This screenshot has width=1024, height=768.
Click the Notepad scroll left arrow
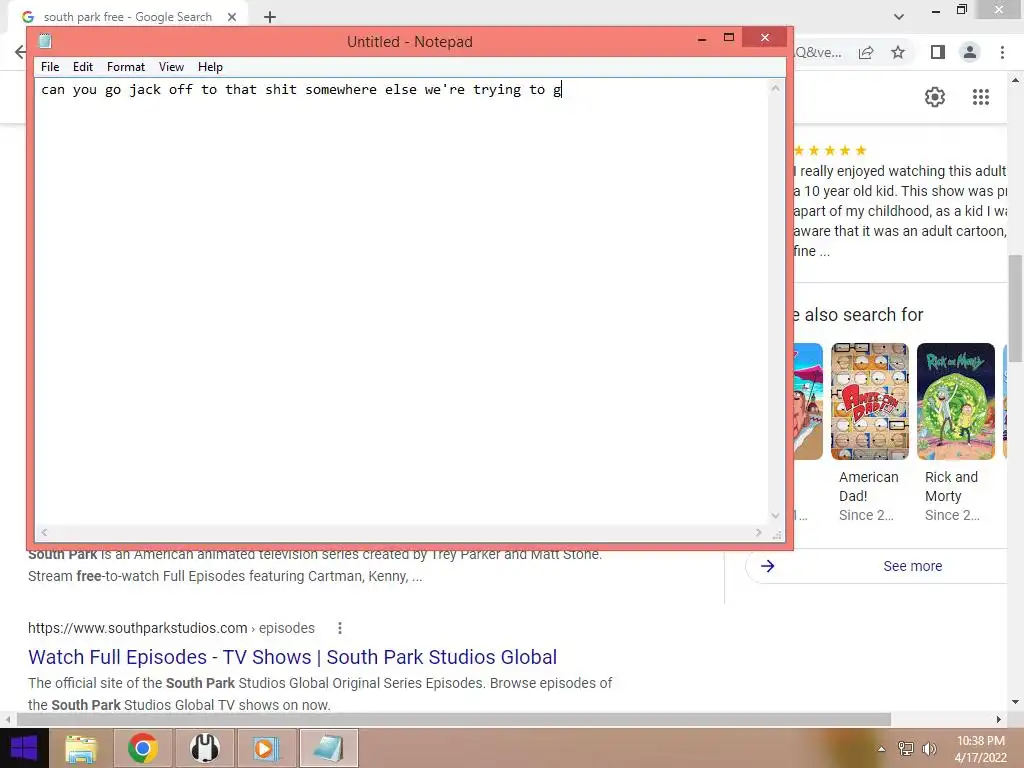pyautogui.click(x=44, y=532)
